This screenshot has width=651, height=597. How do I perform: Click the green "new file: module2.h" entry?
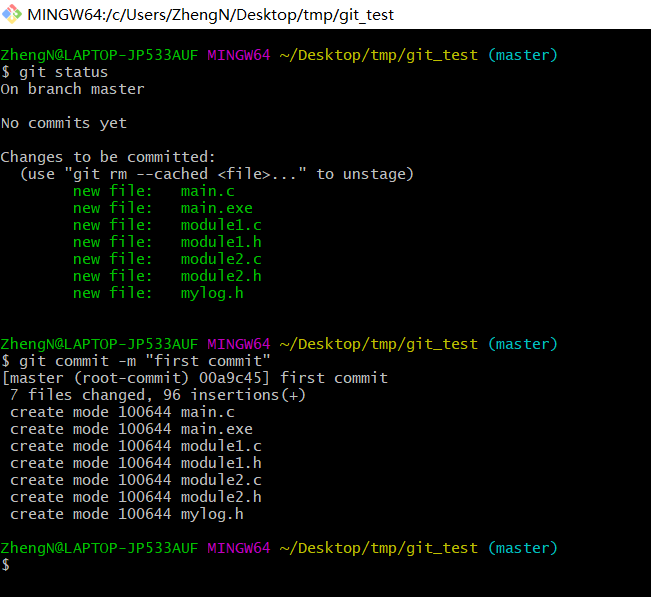point(166,276)
